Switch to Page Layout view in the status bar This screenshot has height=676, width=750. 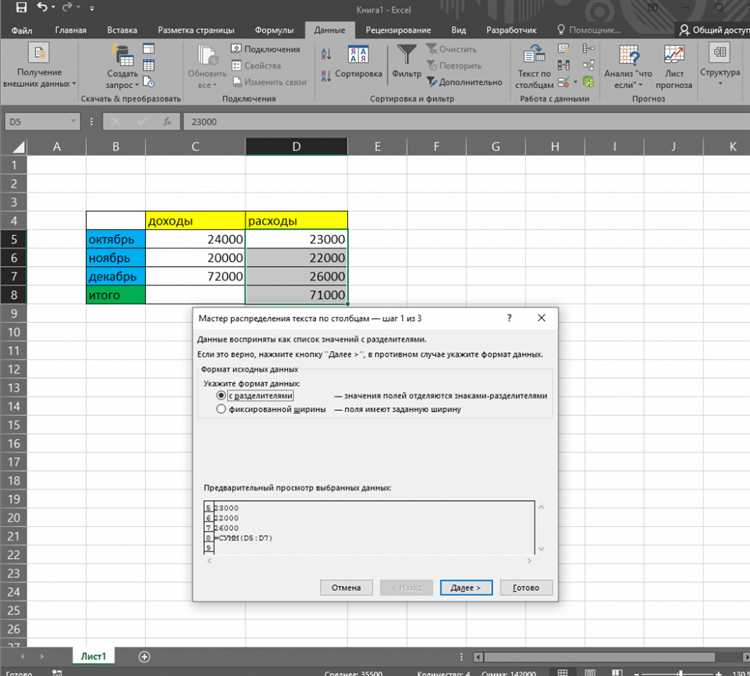tap(590, 672)
